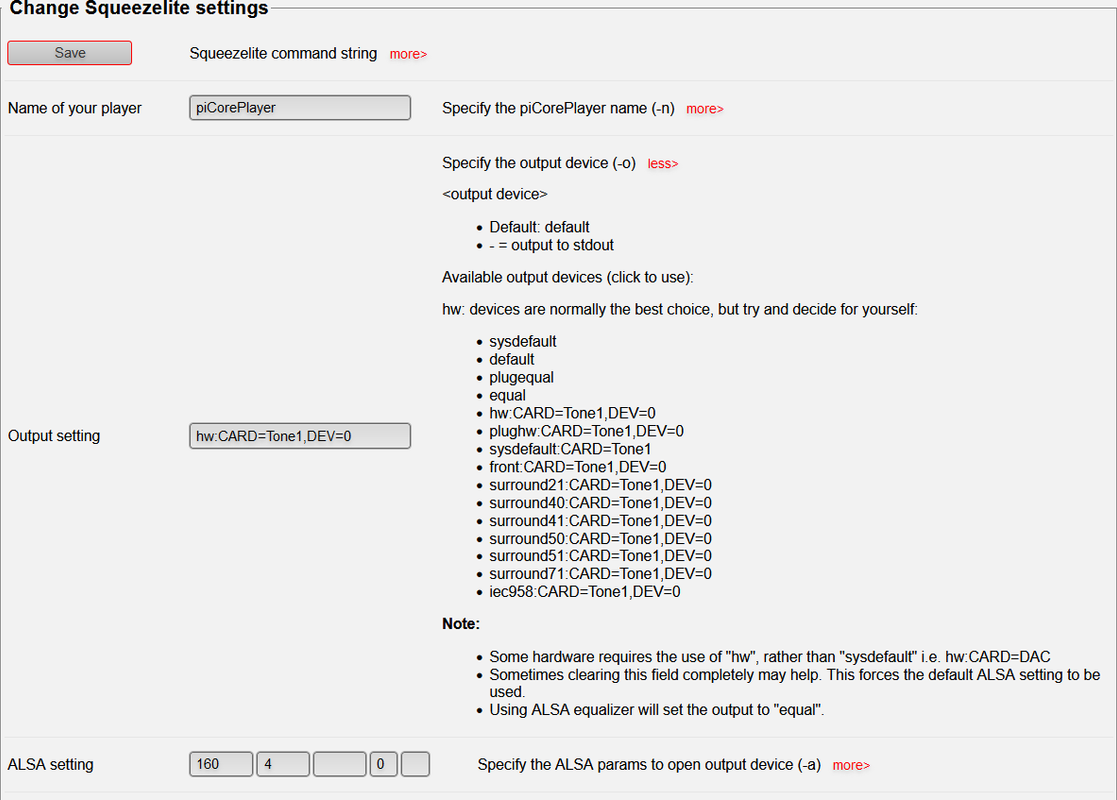
Task: Use surround50:CARD=Tone1,DEV=0 output device
Action: pos(601,539)
